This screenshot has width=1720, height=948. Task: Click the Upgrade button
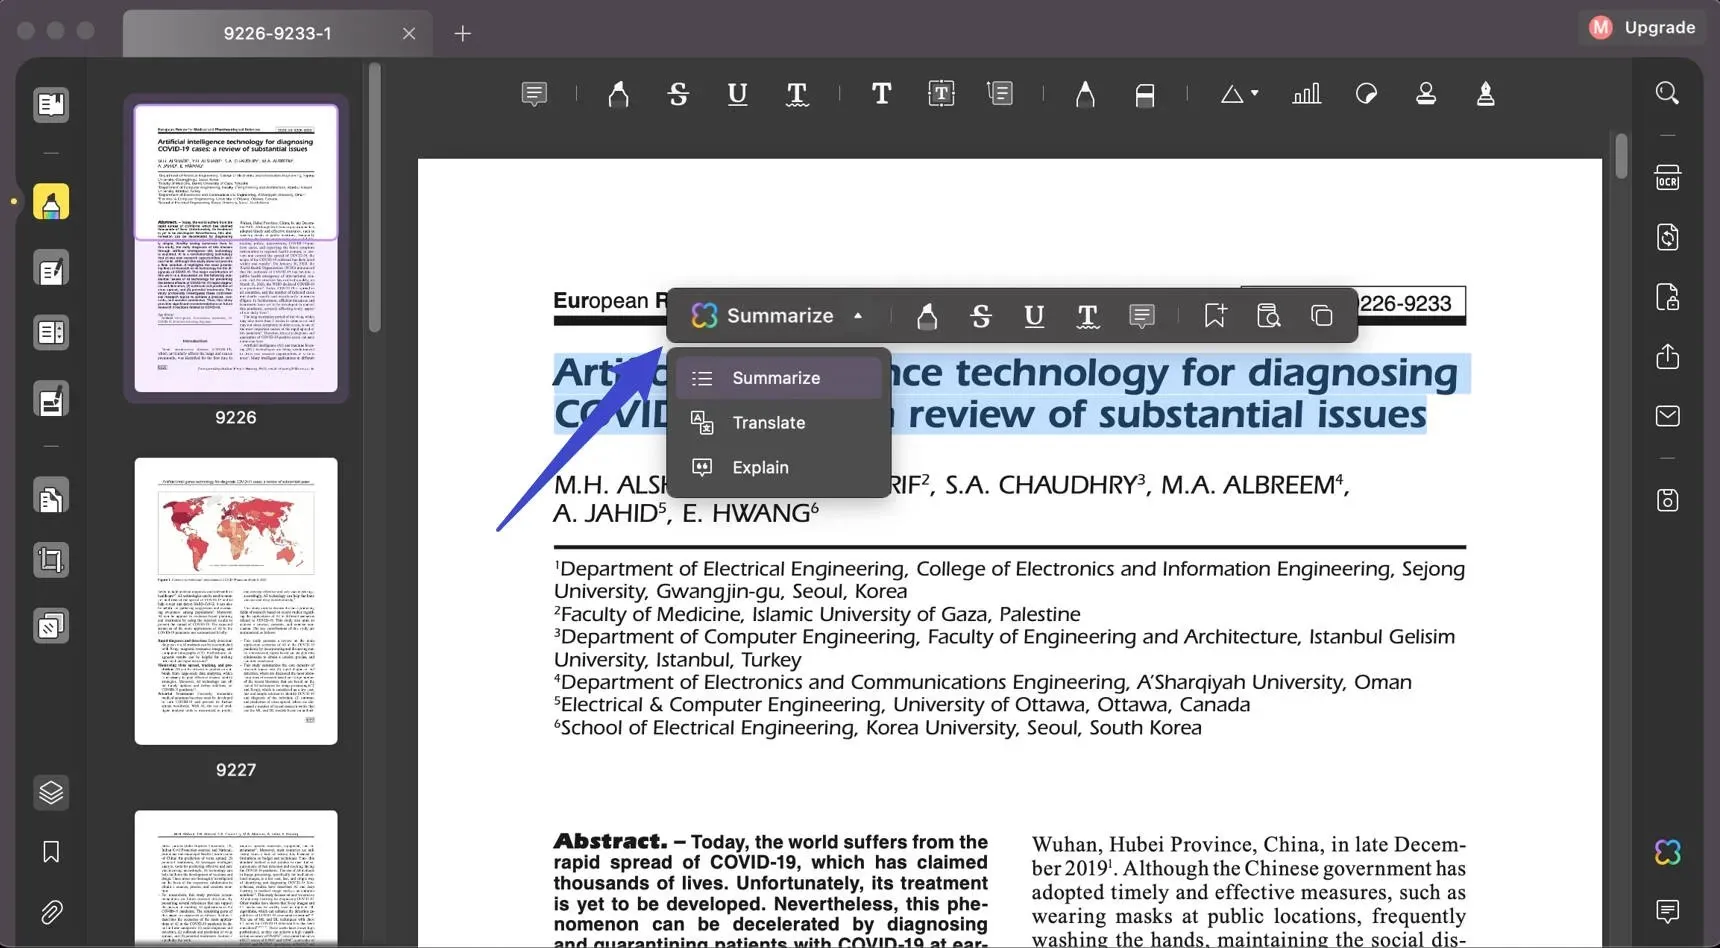pyautogui.click(x=1642, y=28)
